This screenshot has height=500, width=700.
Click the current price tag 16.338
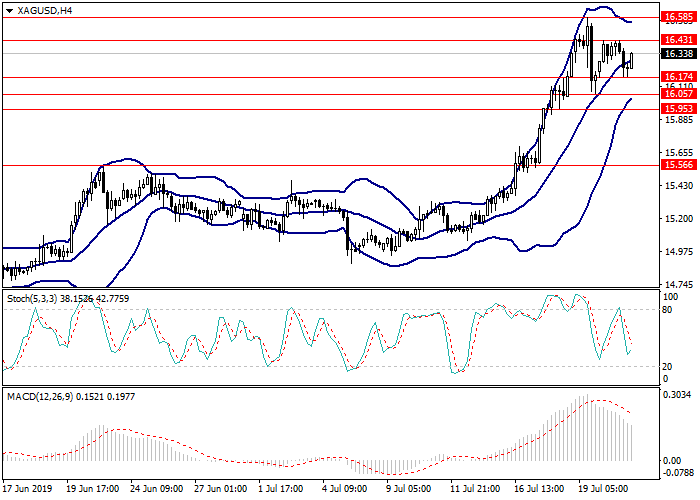tap(677, 54)
